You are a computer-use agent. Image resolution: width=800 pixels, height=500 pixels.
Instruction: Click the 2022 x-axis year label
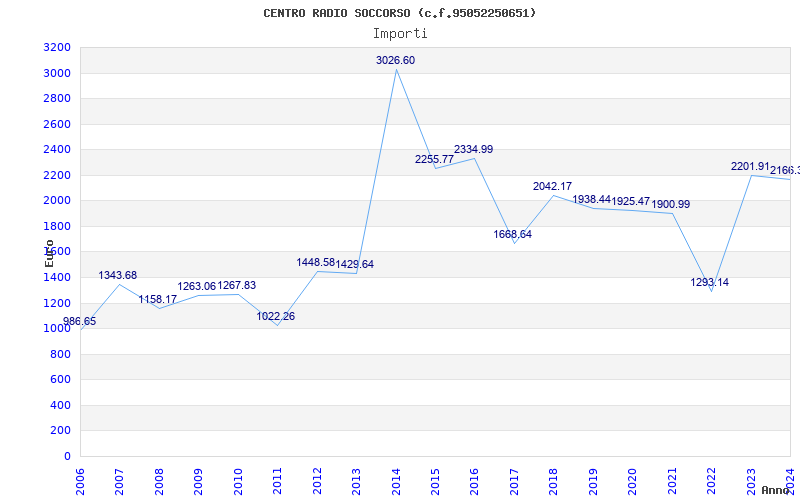pyautogui.click(x=711, y=482)
